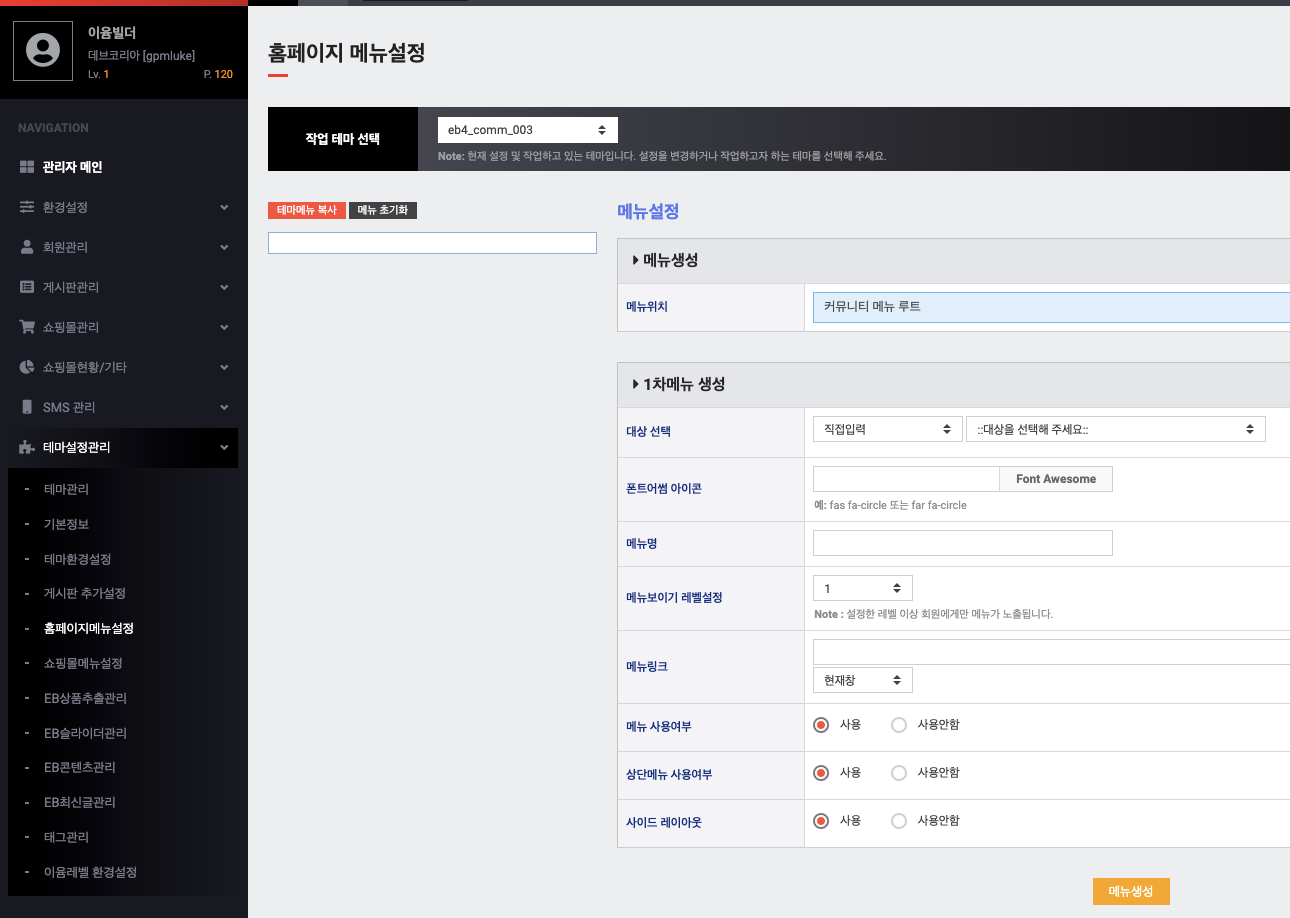Viewport: 1290px width, 918px height.
Task: Click the 이윰빌더 username text
Action: pos(112,33)
